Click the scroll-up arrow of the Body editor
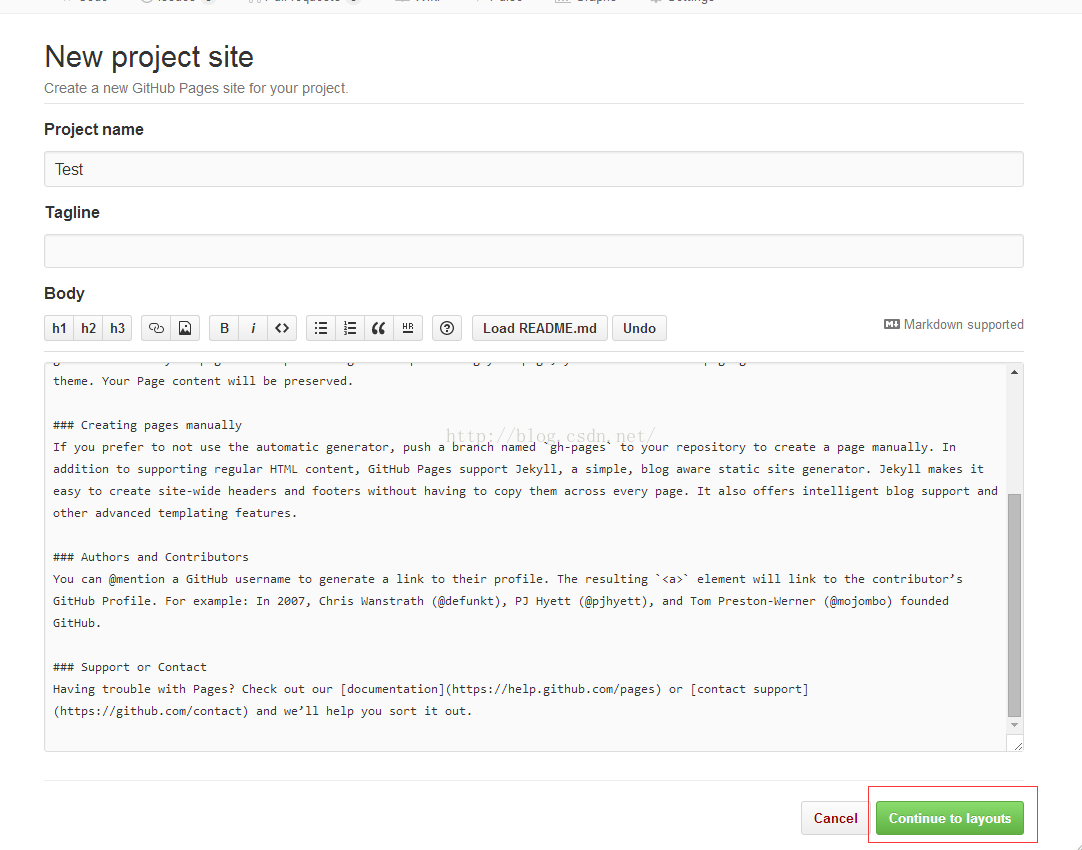Viewport: 1082px width, 850px height. tap(1014, 373)
